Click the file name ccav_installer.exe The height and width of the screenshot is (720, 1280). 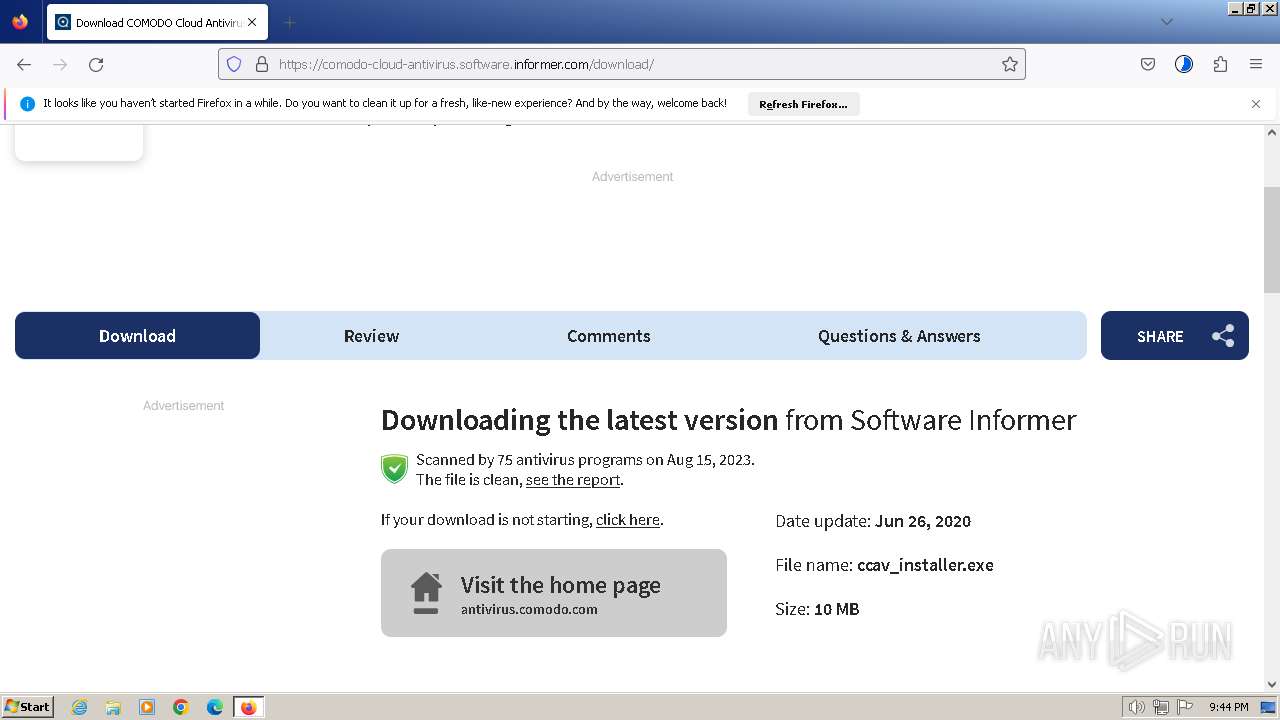click(x=925, y=565)
